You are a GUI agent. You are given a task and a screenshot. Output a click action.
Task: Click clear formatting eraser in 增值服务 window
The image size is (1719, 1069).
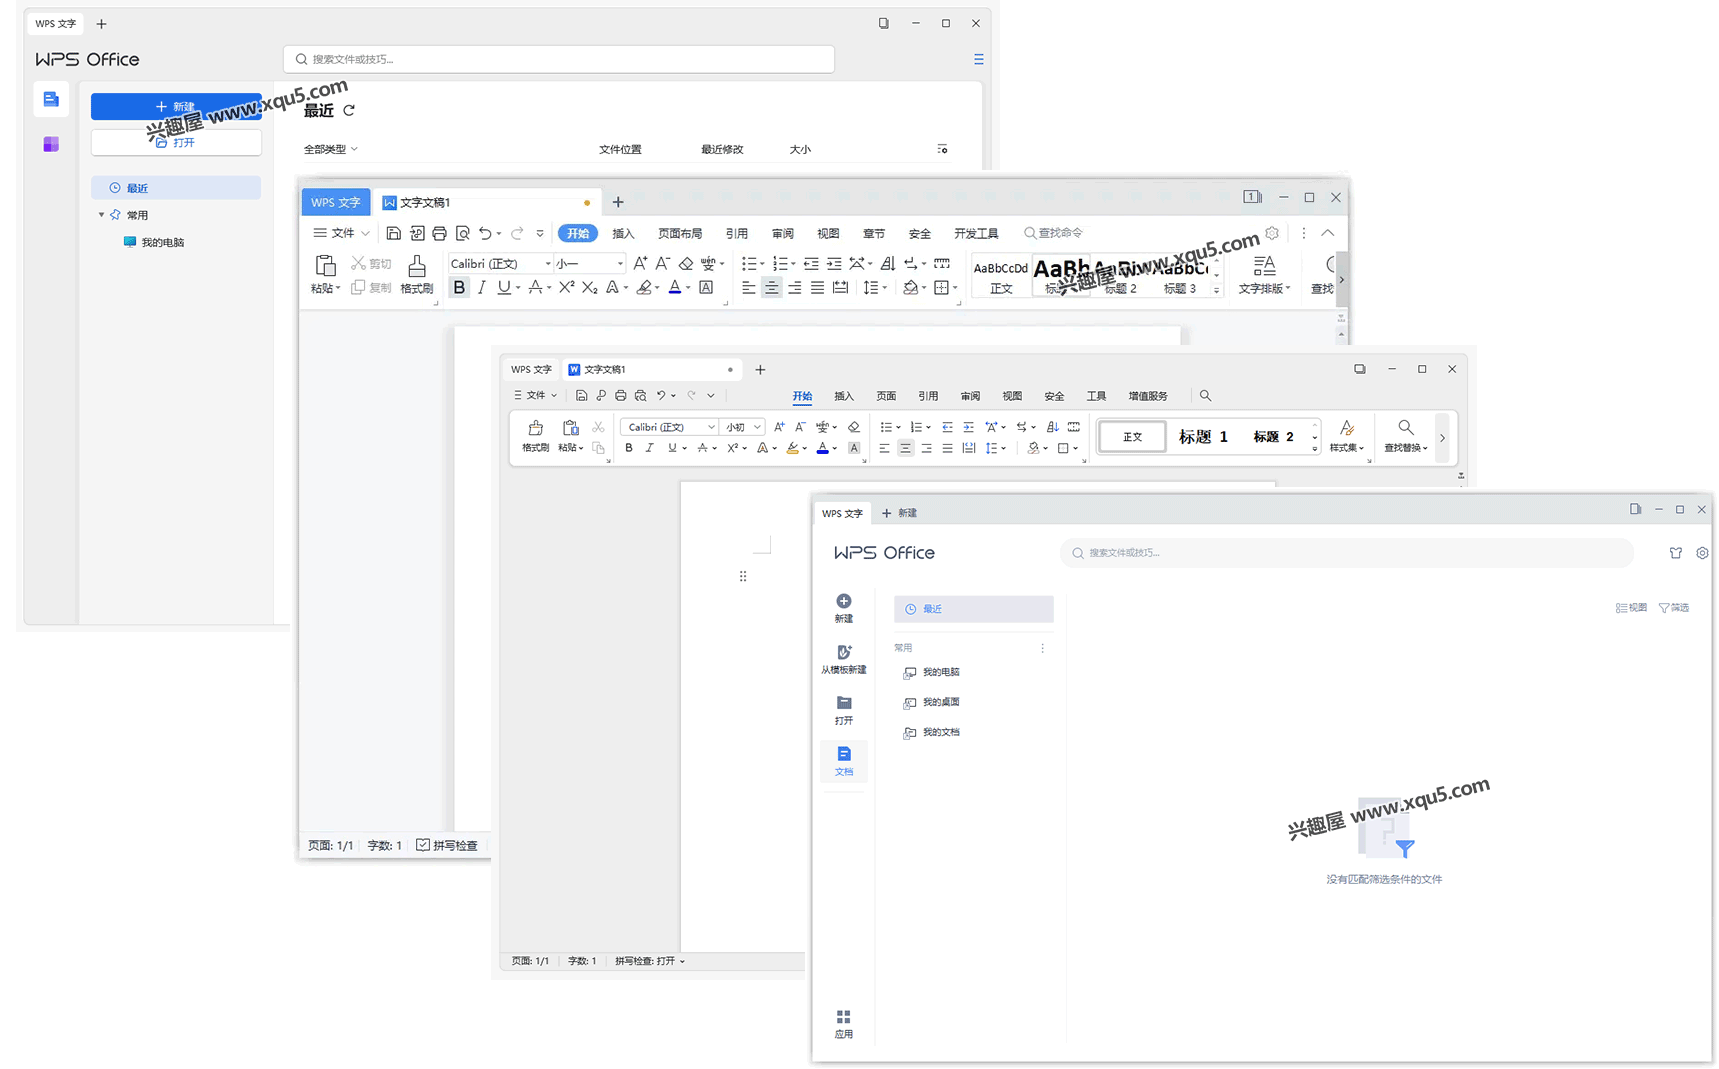click(854, 427)
